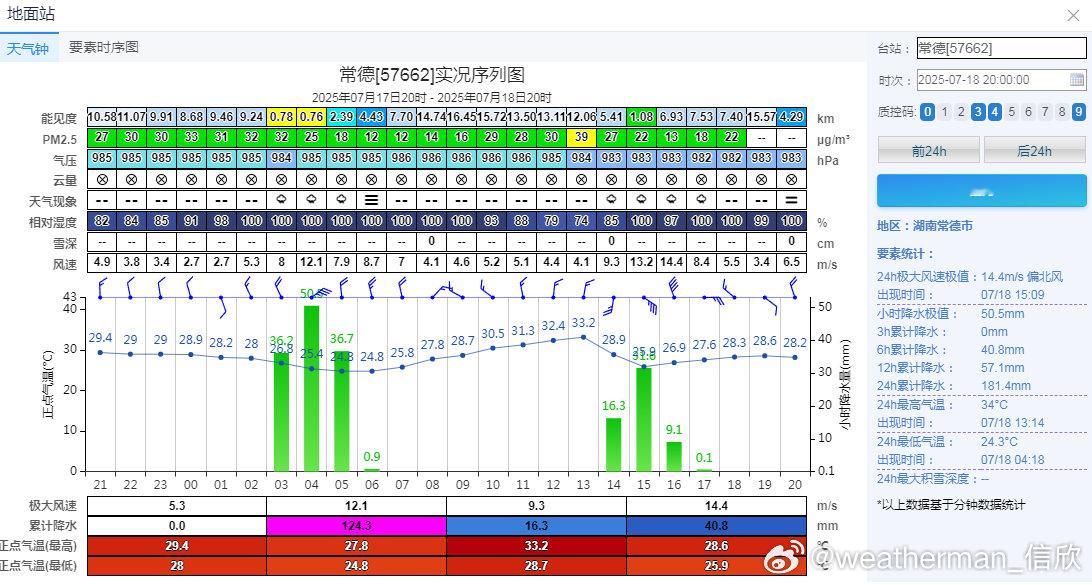Click the 24h累计降水 value 181.4mm

[x=1006, y=386]
